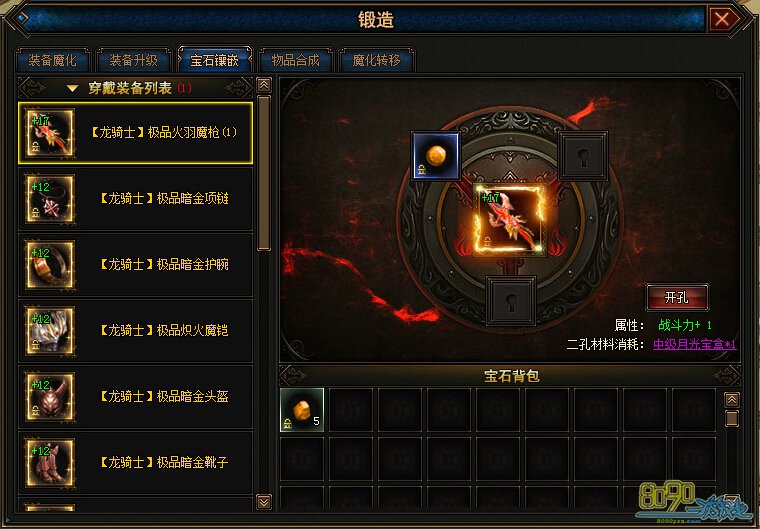Select the 极品炽火魔铠 armor icon
This screenshot has width=760, height=529.
[x=50, y=331]
